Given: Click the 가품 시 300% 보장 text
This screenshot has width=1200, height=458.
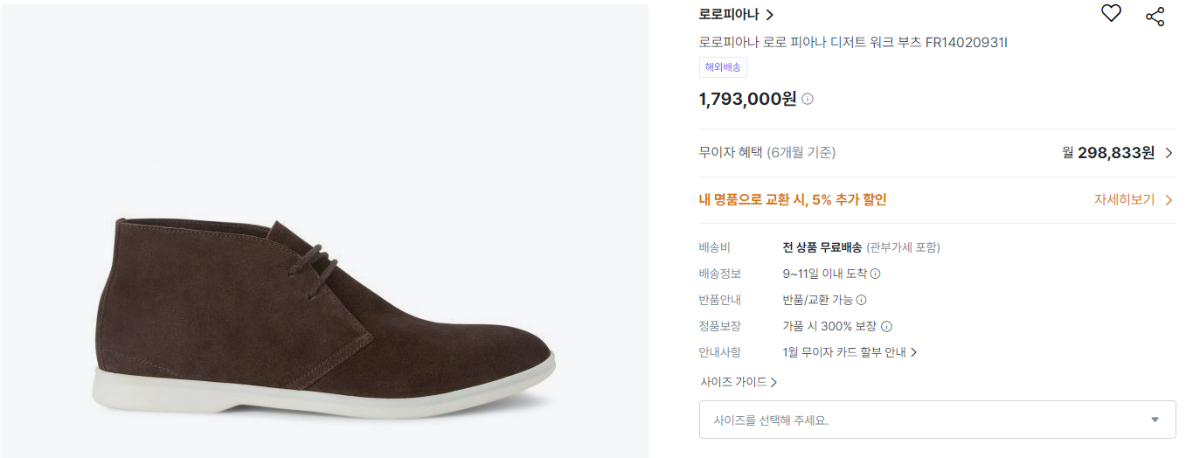Looking at the screenshot, I should 829,326.
